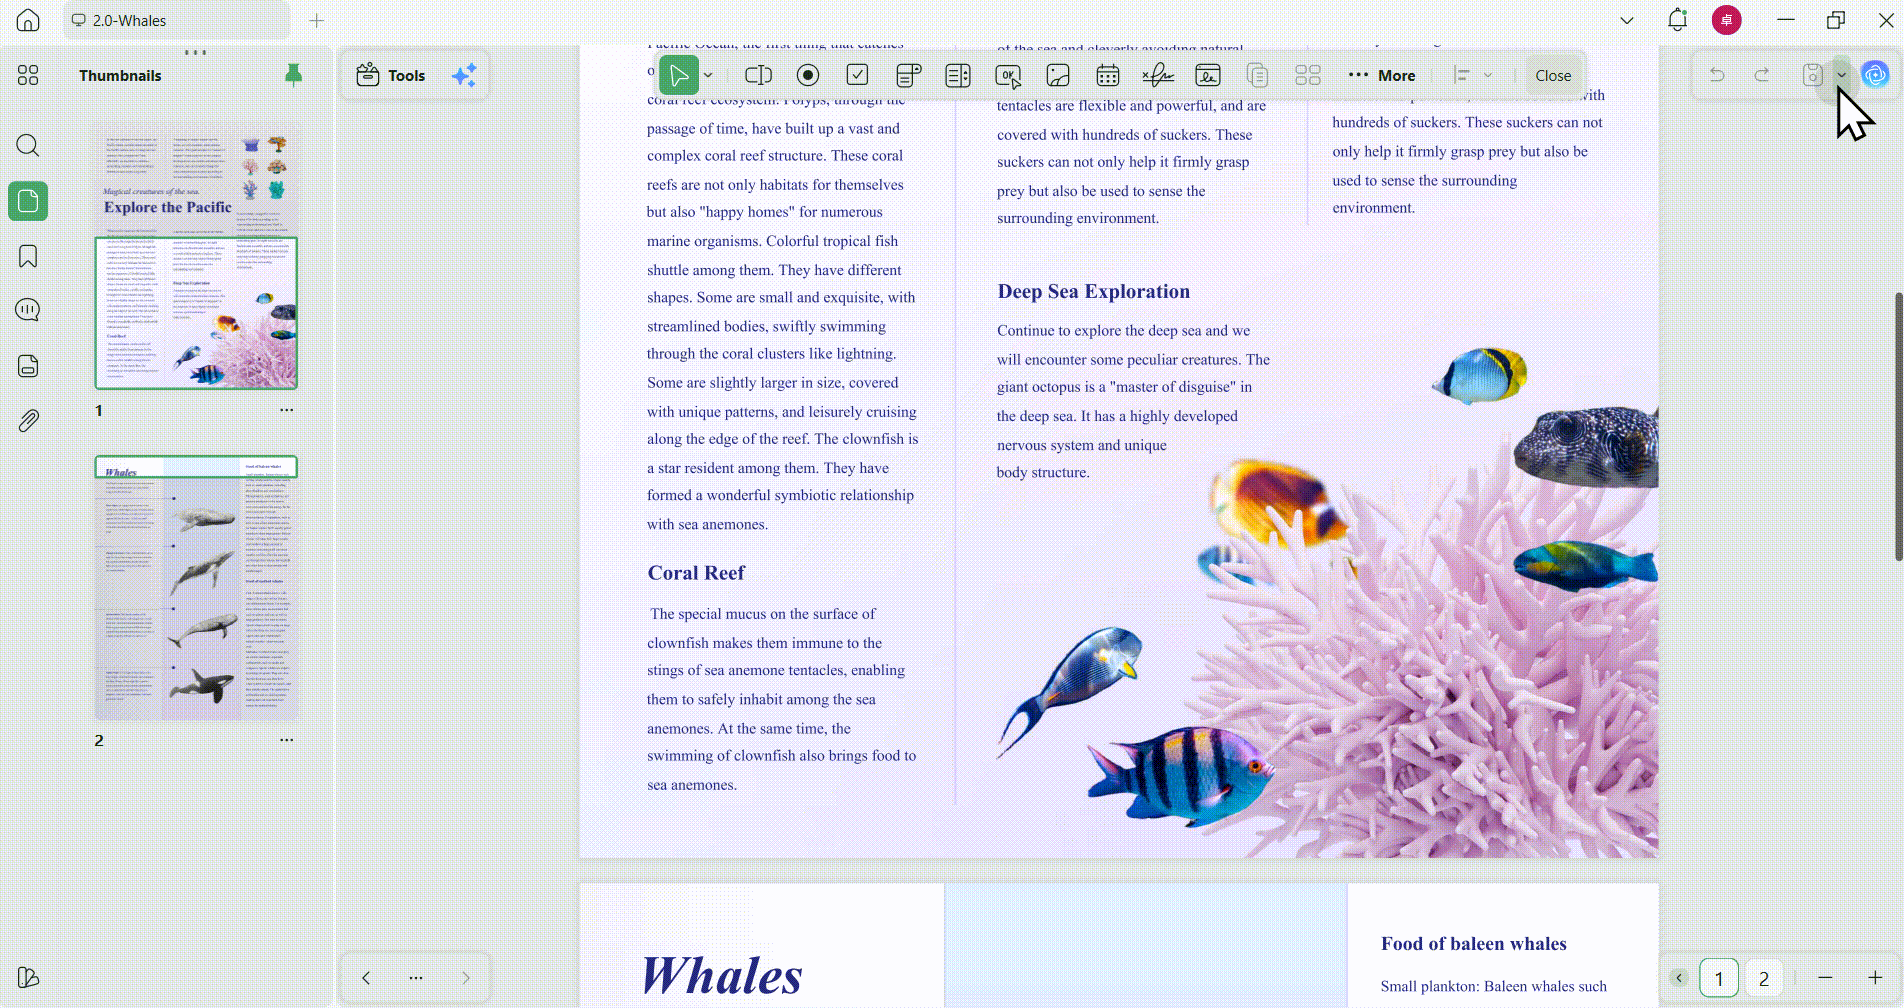The height and width of the screenshot is (1008, 1904).
Task: Open the comments panel
Action: [28, 310]
